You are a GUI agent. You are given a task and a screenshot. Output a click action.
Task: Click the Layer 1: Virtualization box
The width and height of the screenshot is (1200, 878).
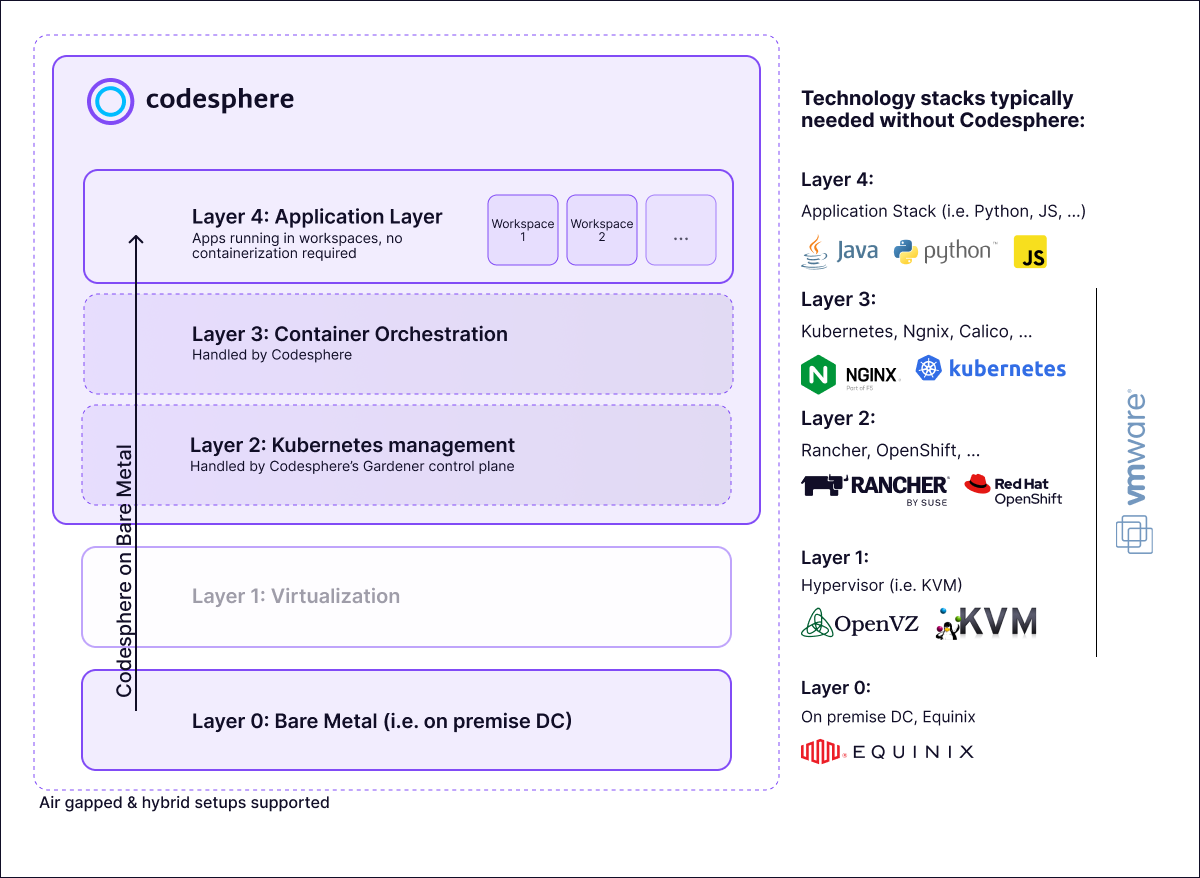tap(406, 597)
